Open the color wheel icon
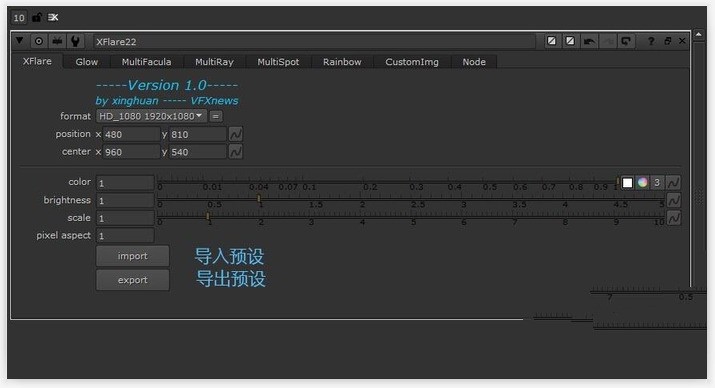 pos(642,182)
